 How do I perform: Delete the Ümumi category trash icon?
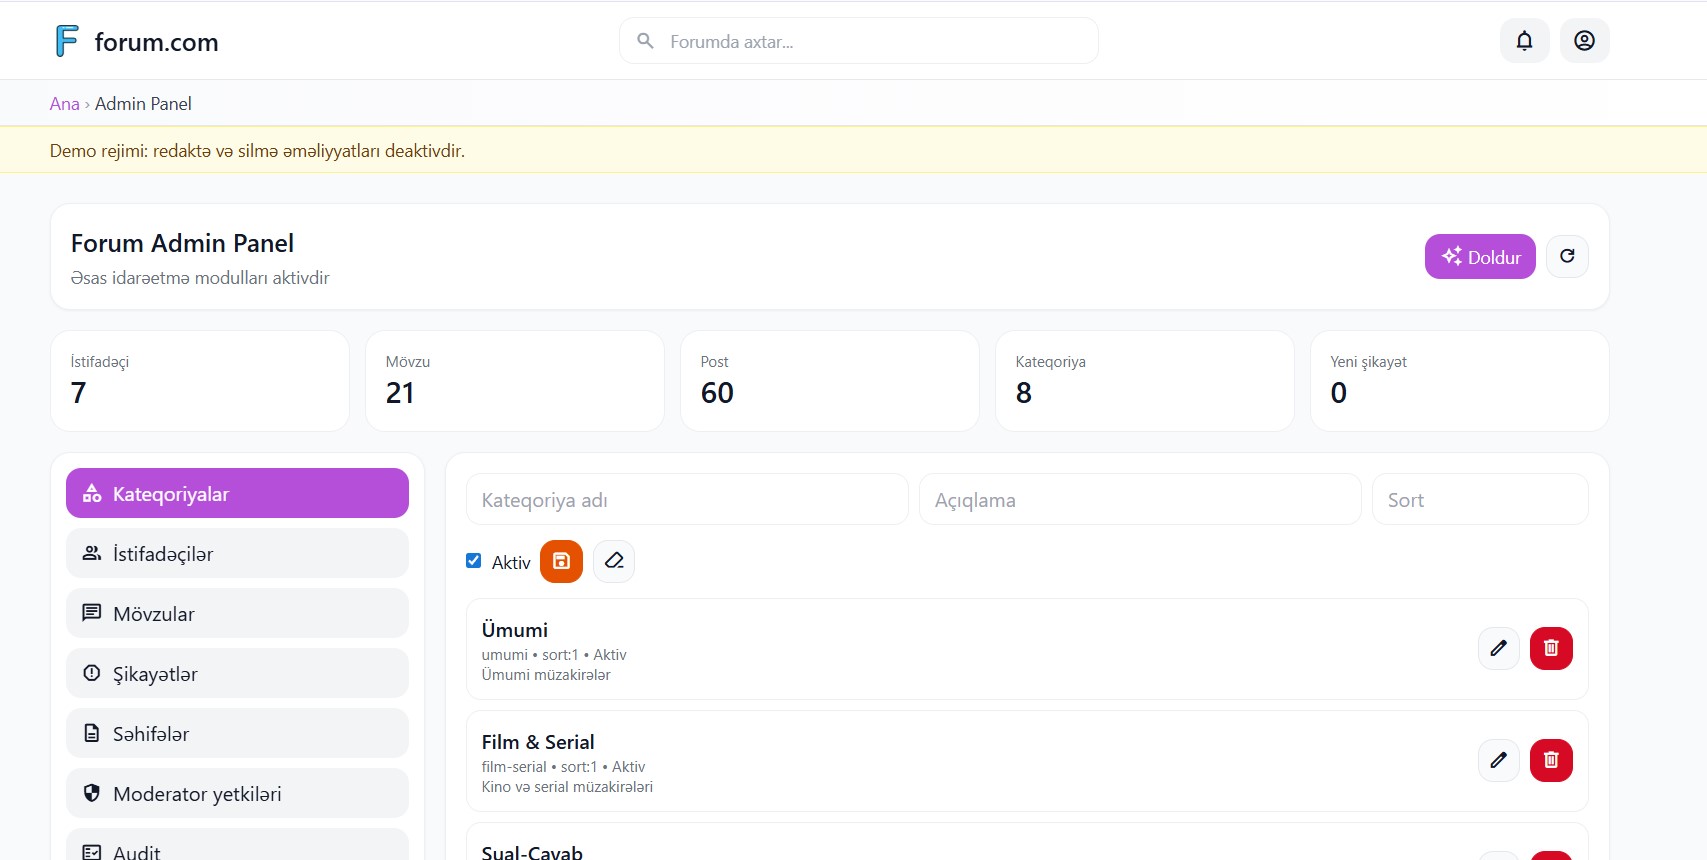click(x=1551, y=649)
